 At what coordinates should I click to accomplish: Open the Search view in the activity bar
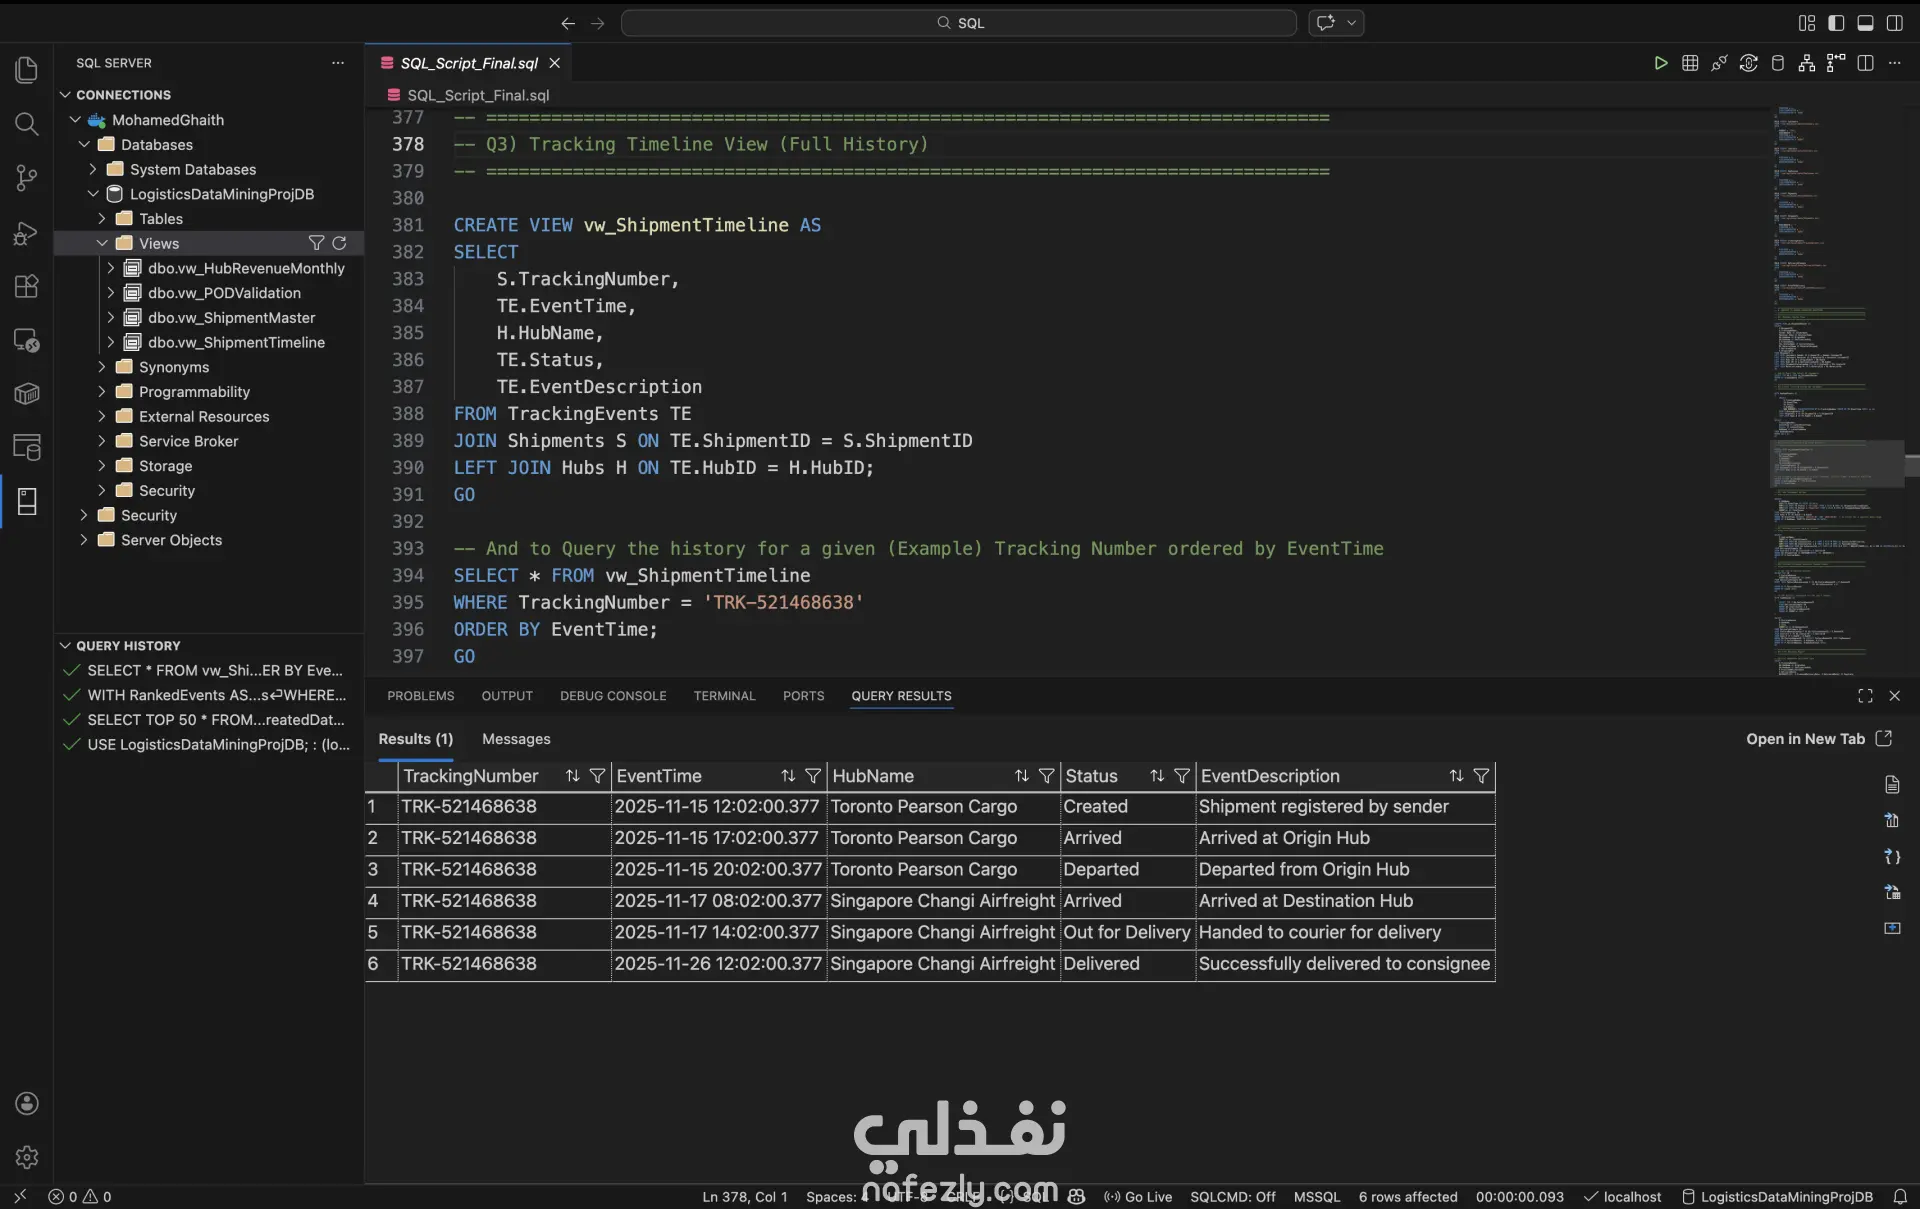(27, 124)
